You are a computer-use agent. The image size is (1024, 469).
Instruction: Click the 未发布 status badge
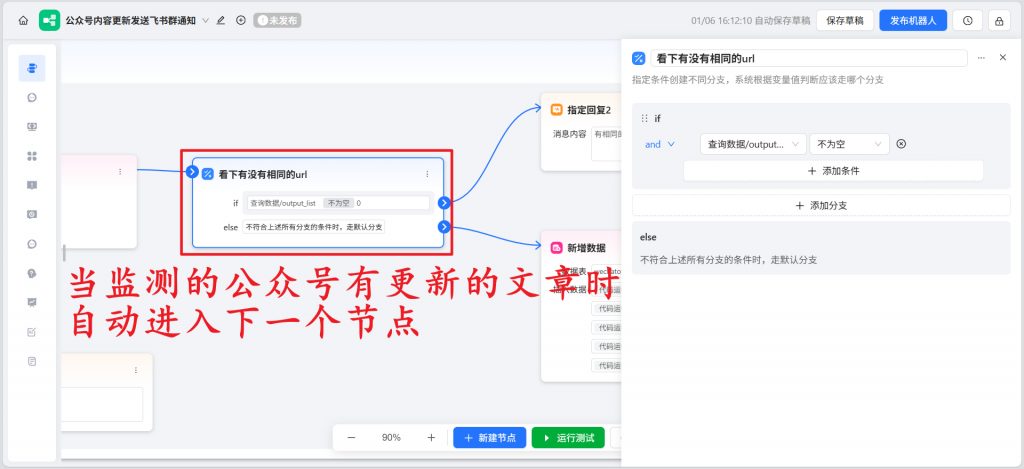(278, 20)
